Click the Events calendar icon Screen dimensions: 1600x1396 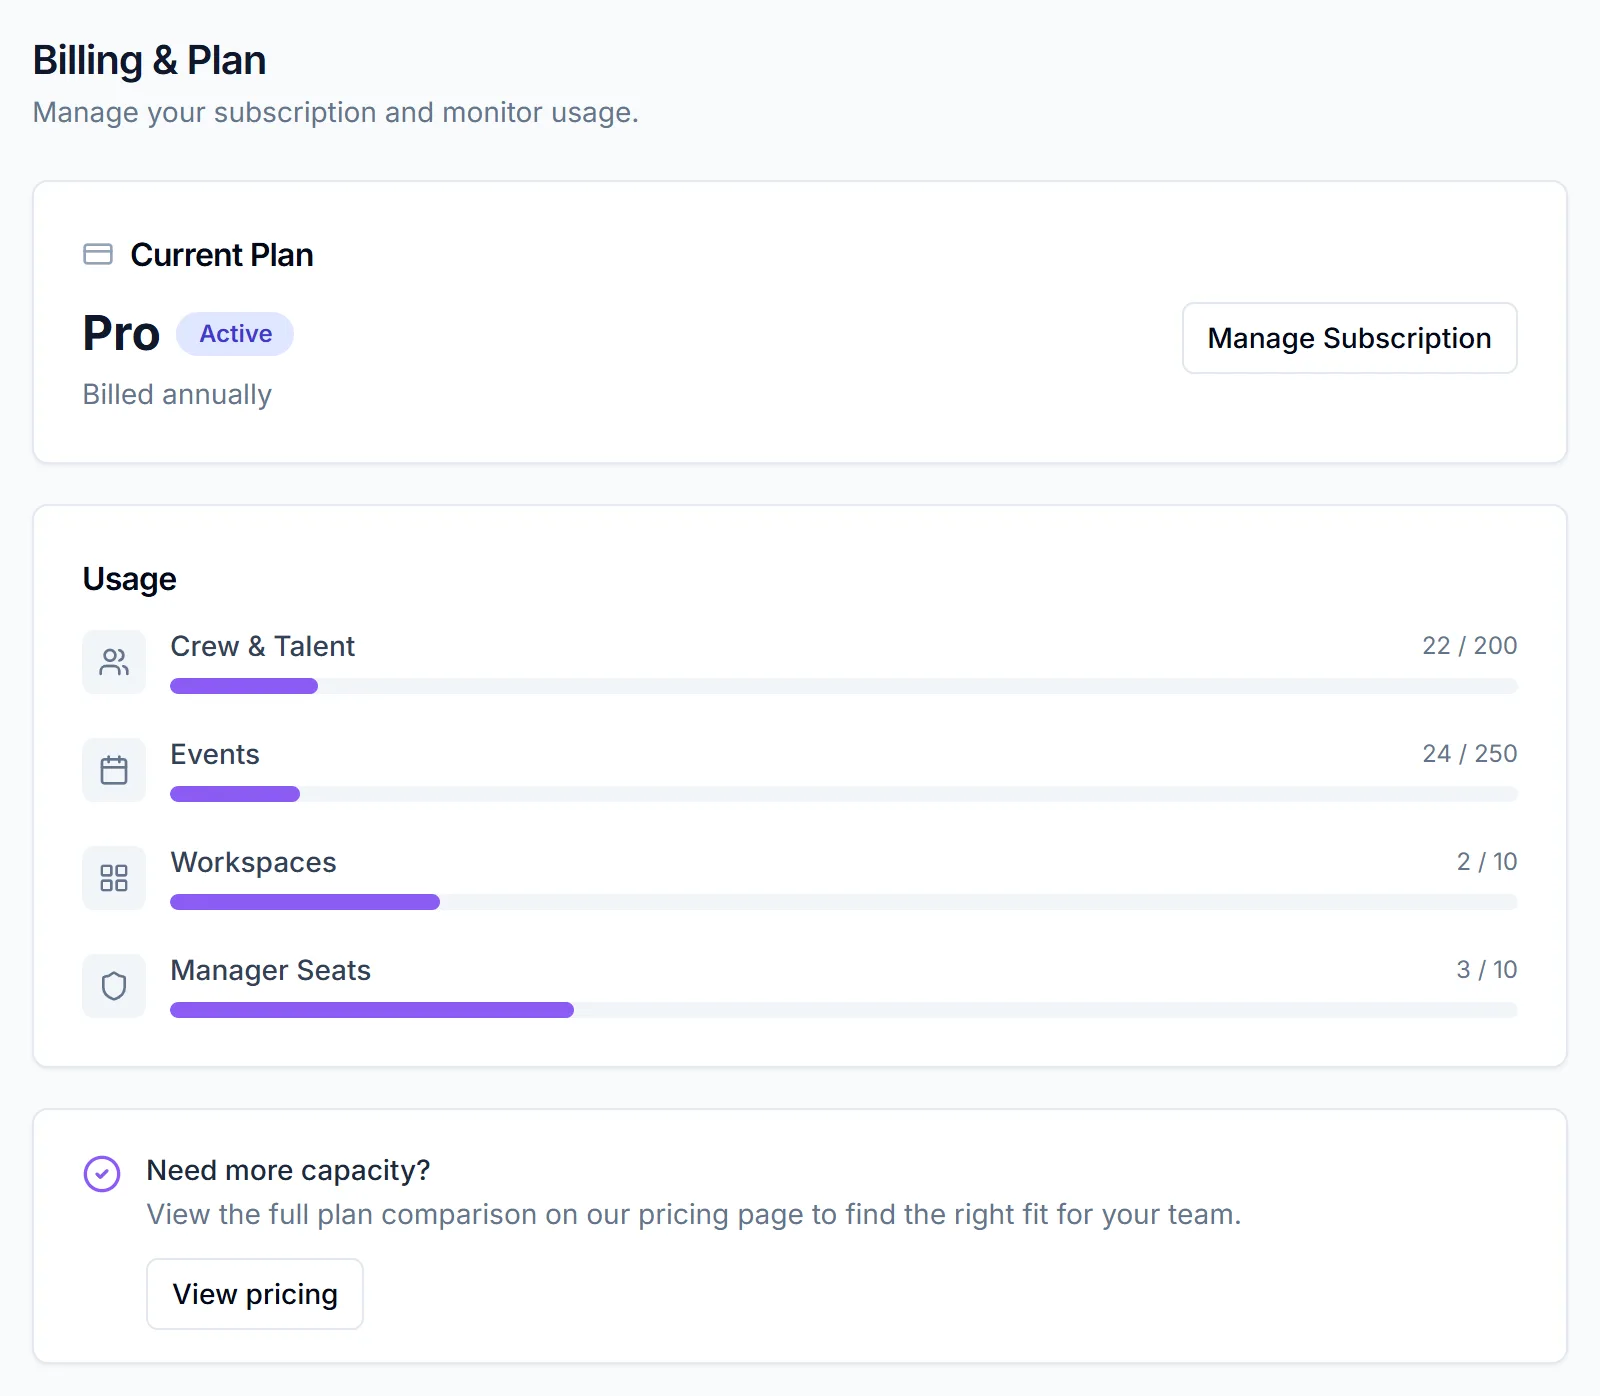click(114, 770)
